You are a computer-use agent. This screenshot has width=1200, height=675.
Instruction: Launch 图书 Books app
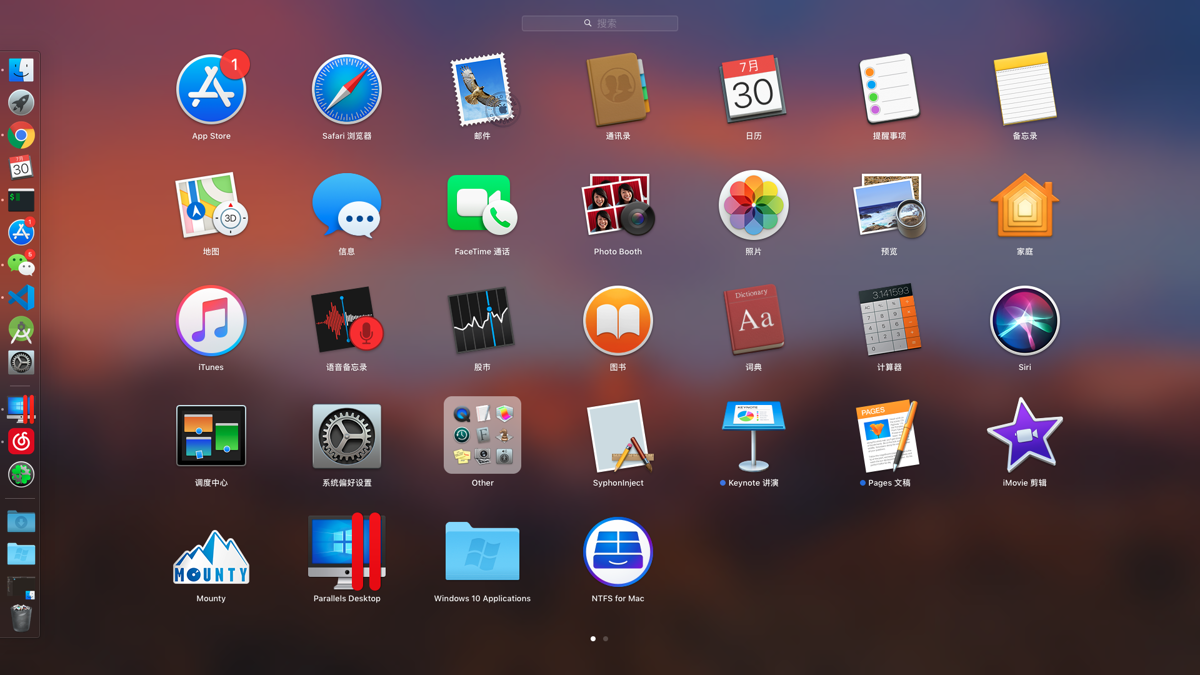pos(618,321)
